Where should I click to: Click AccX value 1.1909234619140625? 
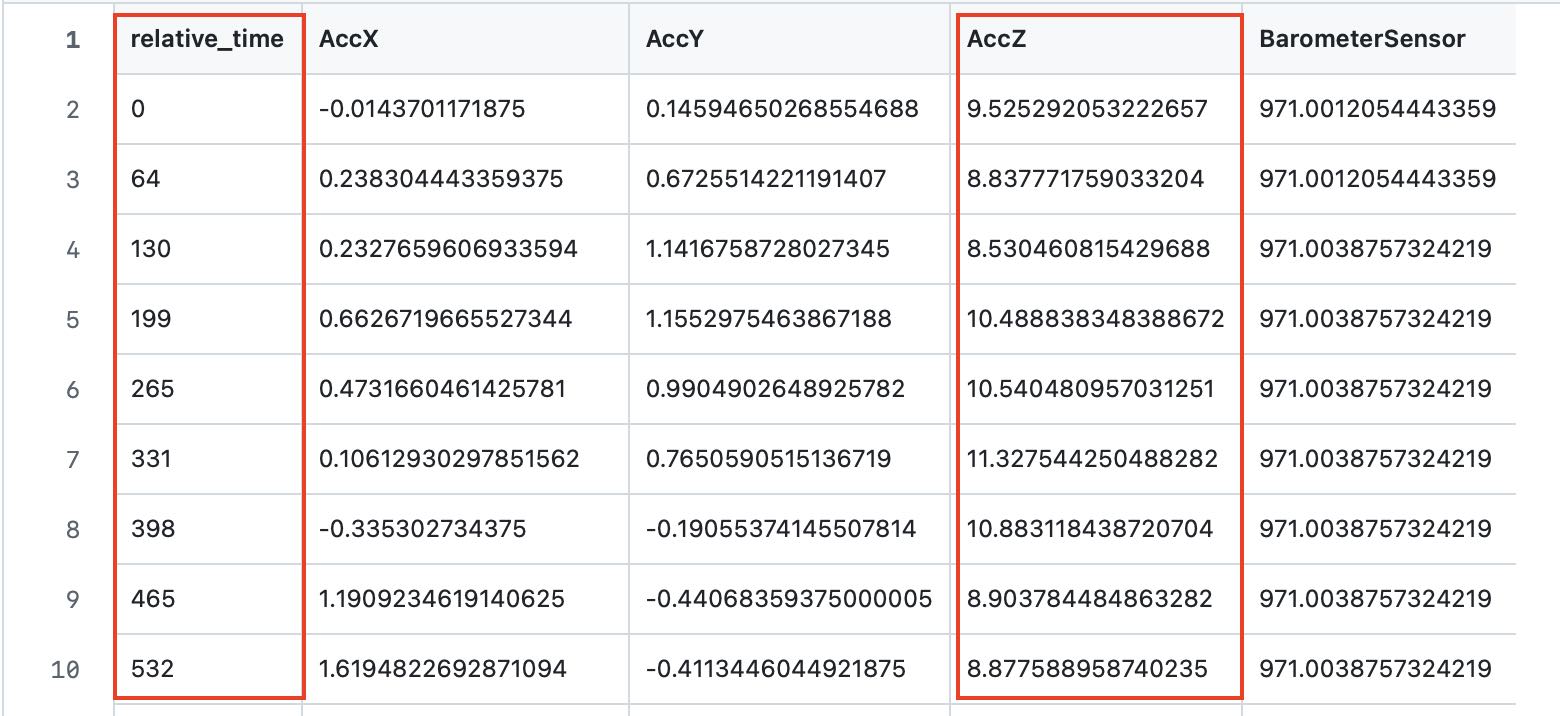point(442,599)
